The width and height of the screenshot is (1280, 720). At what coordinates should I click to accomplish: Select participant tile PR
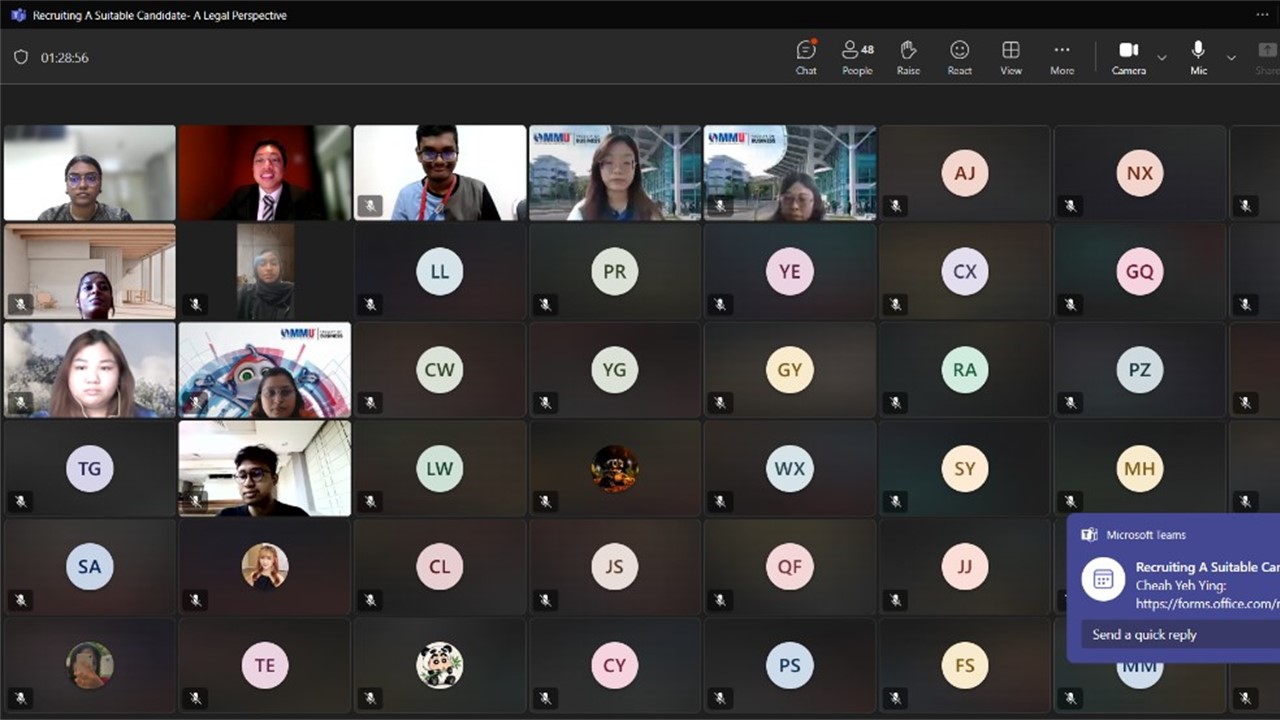coord(614,271)
